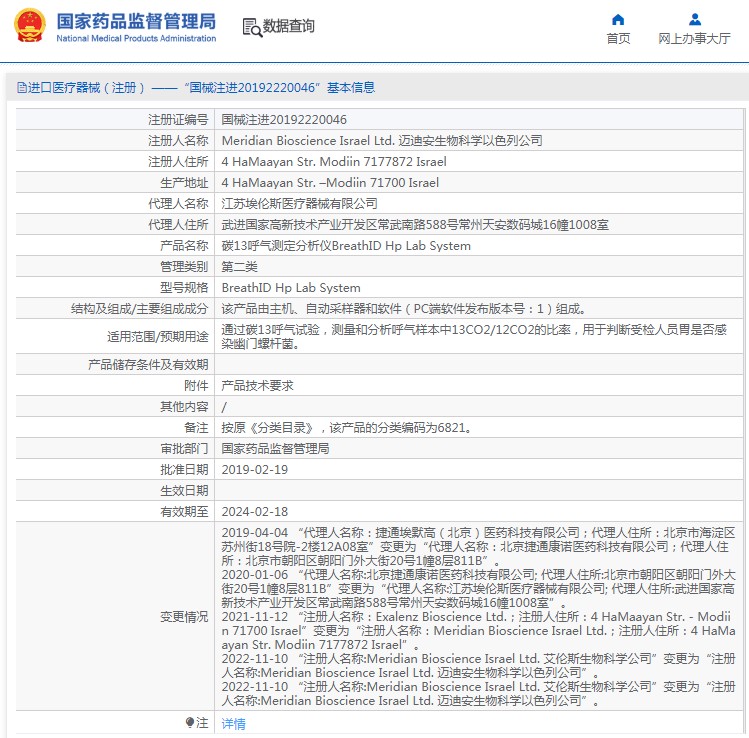Click the 首页 home icon
Image resolution: width=749 pixels, height=738 pixels.
pyautogui.click(x=618, y=19)
